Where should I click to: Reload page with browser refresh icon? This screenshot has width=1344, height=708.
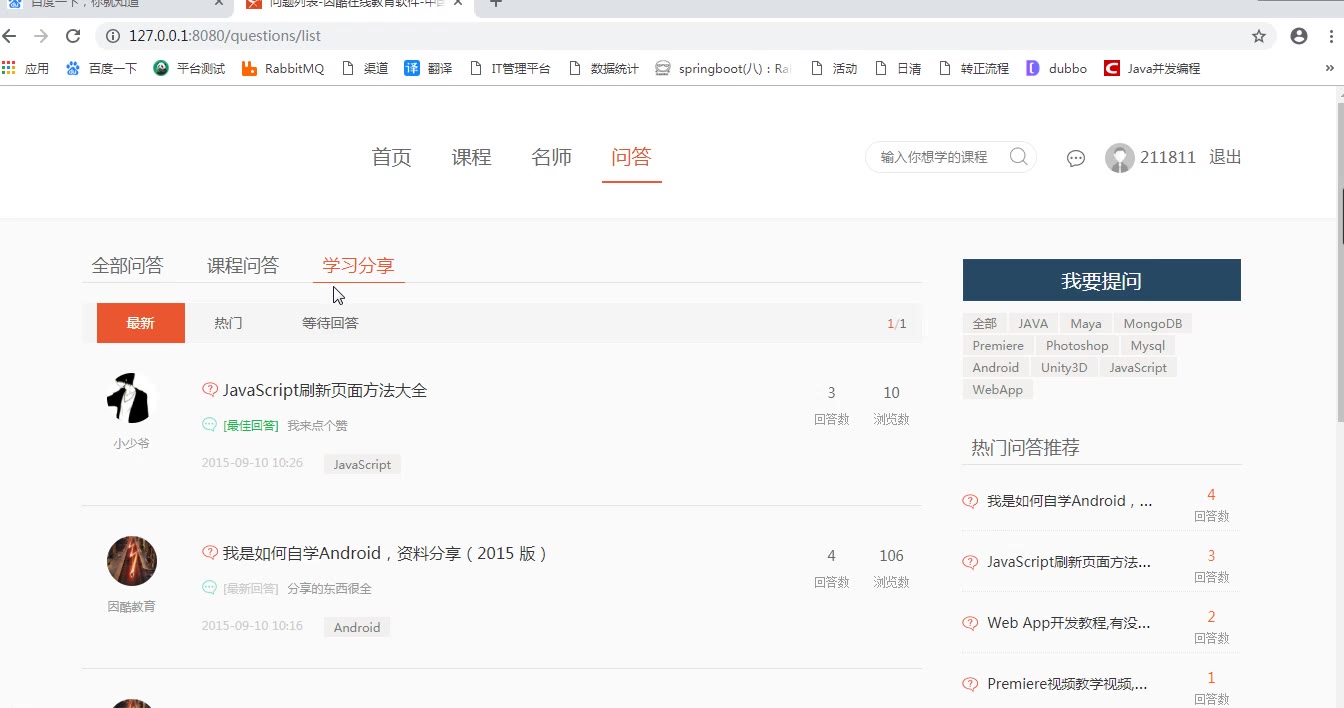pos(73,36)
